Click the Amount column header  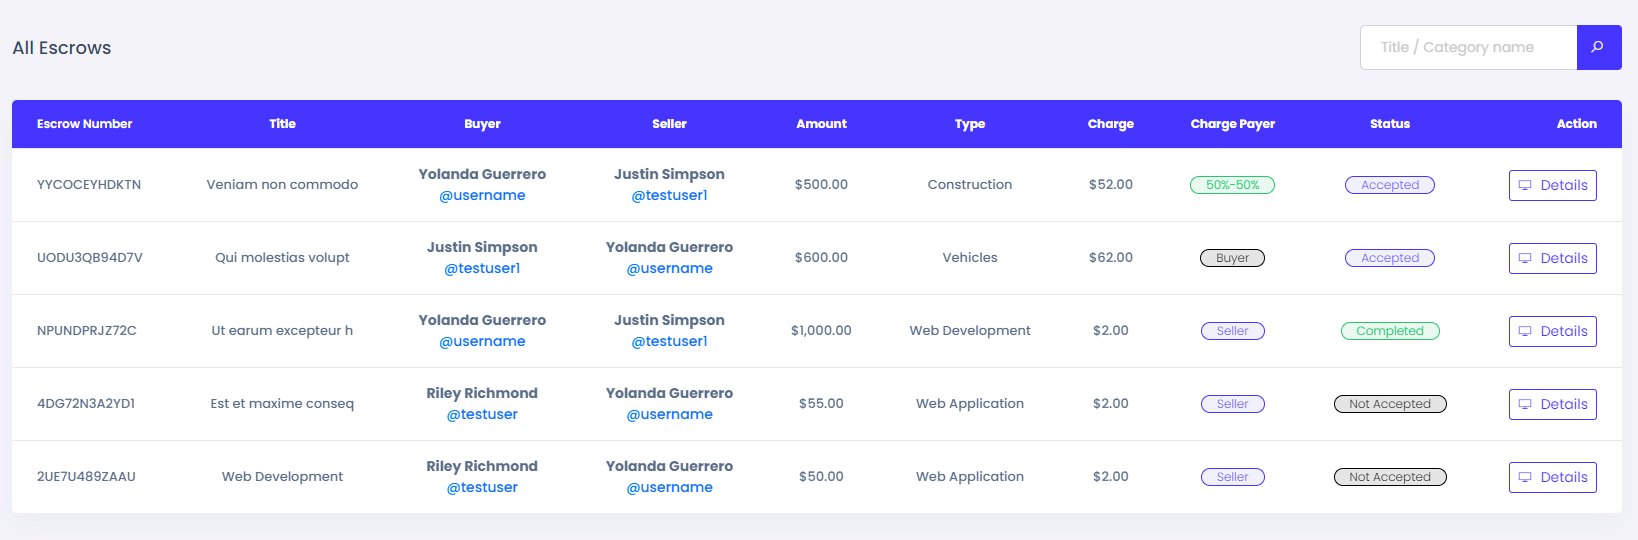(821, 124)
